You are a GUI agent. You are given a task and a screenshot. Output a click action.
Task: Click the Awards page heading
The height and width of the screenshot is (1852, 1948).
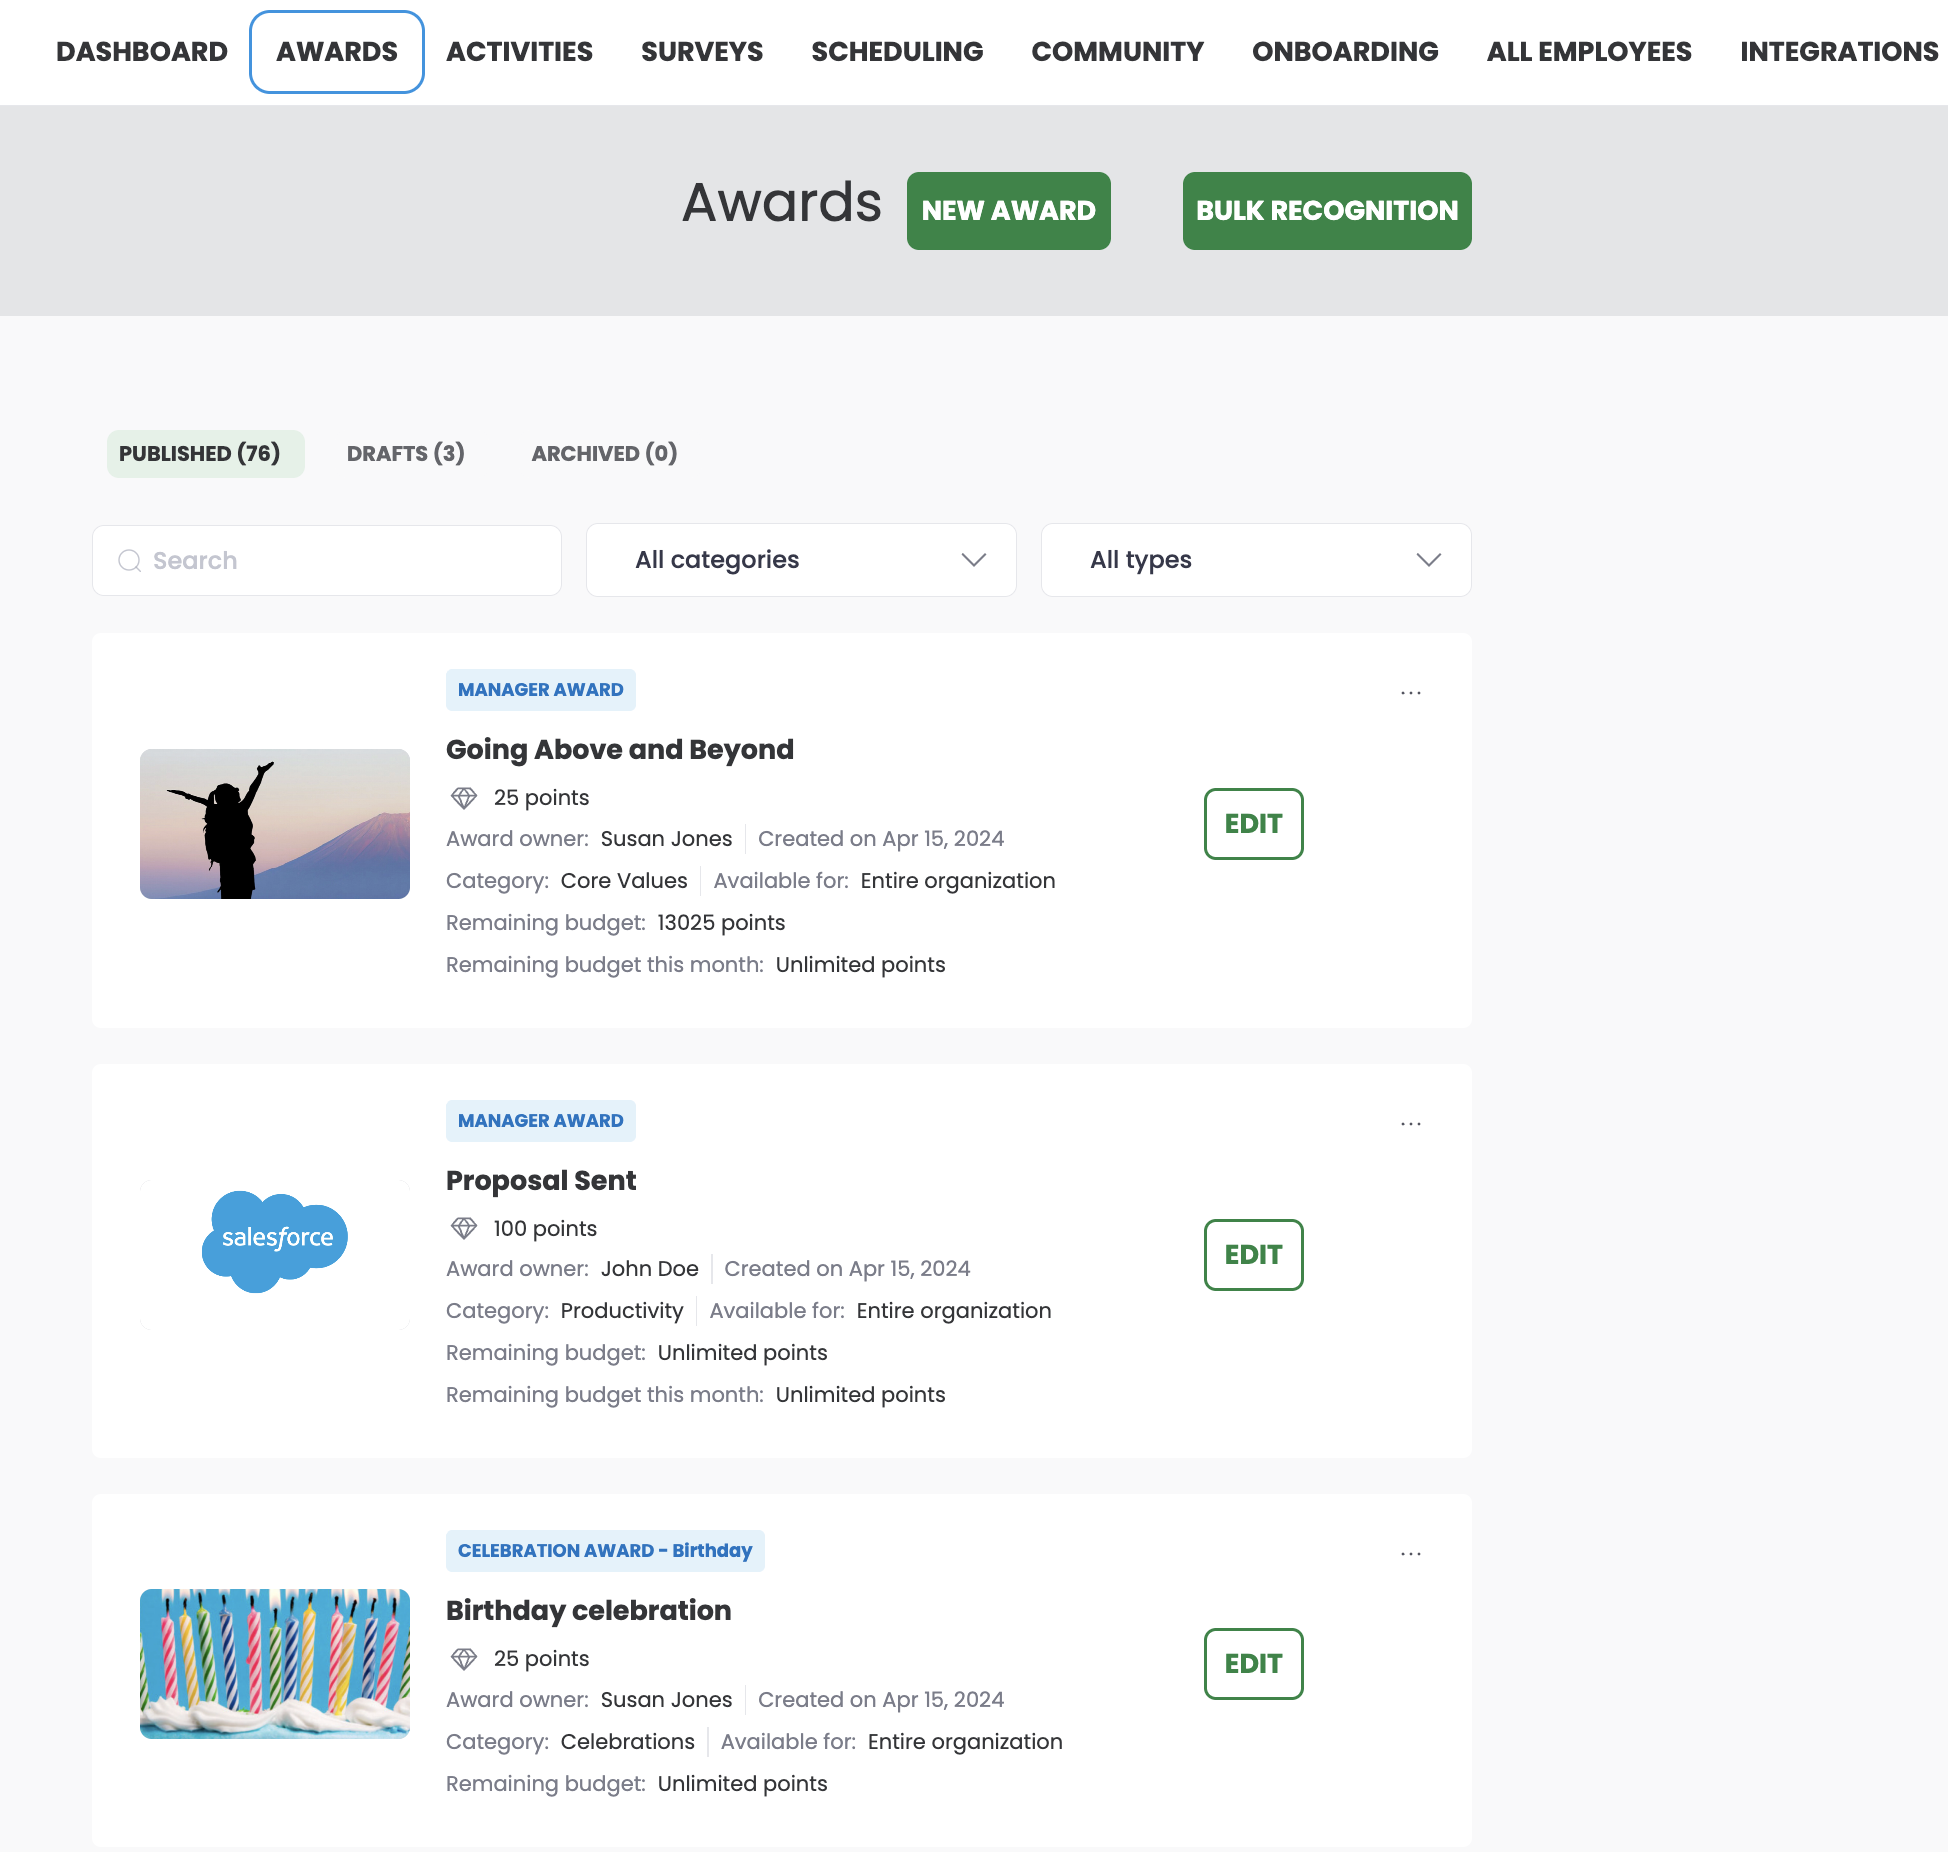coord(782,203)
